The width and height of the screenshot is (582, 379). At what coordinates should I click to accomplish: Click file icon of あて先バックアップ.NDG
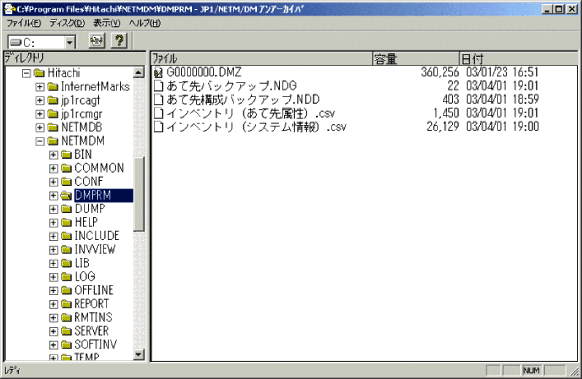tap(158, 86)
